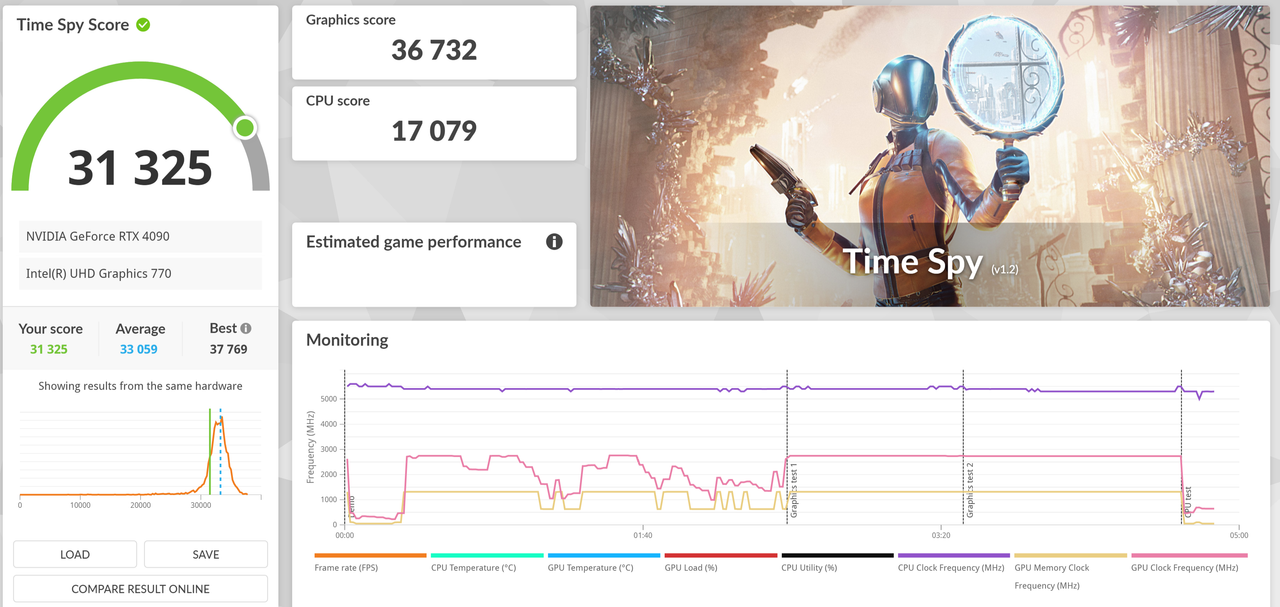Click the Estimated game performance title
This screenshot has width=1280, height=607.
pyautogui.click(x=413, y=242)
